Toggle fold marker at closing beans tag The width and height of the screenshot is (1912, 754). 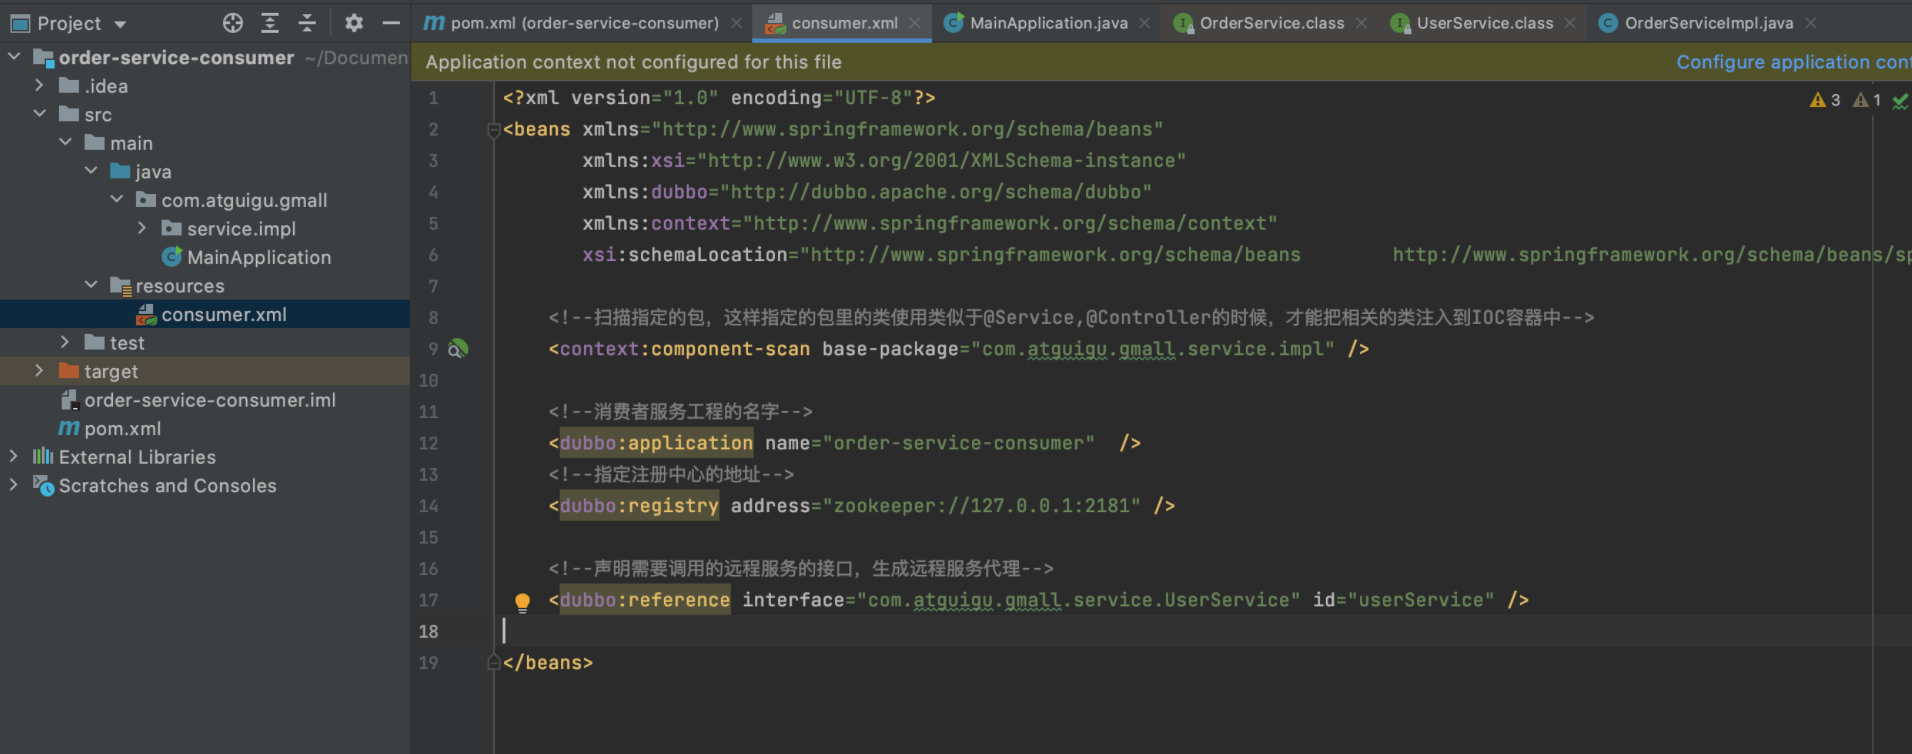point(493,662)
